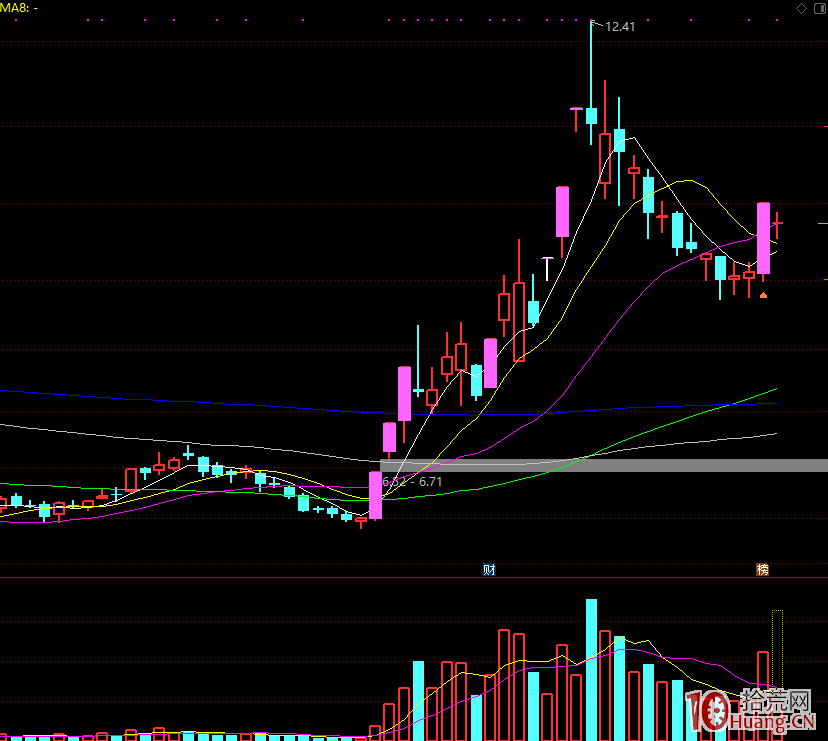The width and height of the screenshot is (828, 741).
Task: Click the small orange triangle signal marker
Action: (763, 296)
